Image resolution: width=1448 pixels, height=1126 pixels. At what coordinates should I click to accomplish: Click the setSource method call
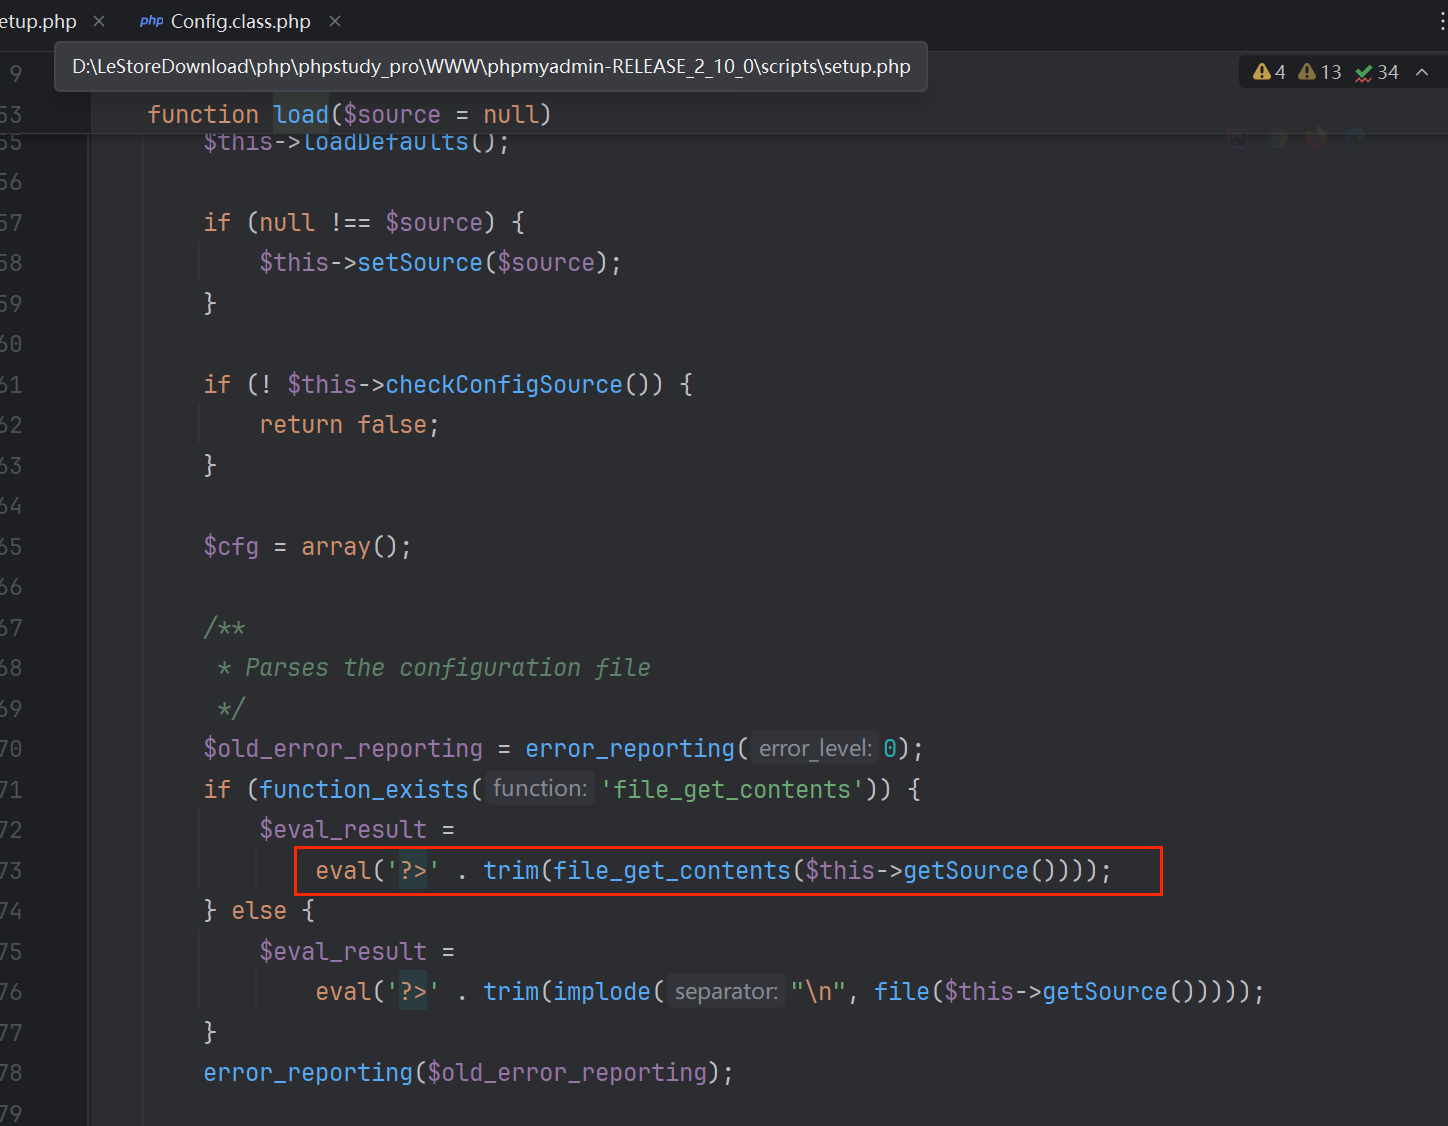[x=420, y=263]
